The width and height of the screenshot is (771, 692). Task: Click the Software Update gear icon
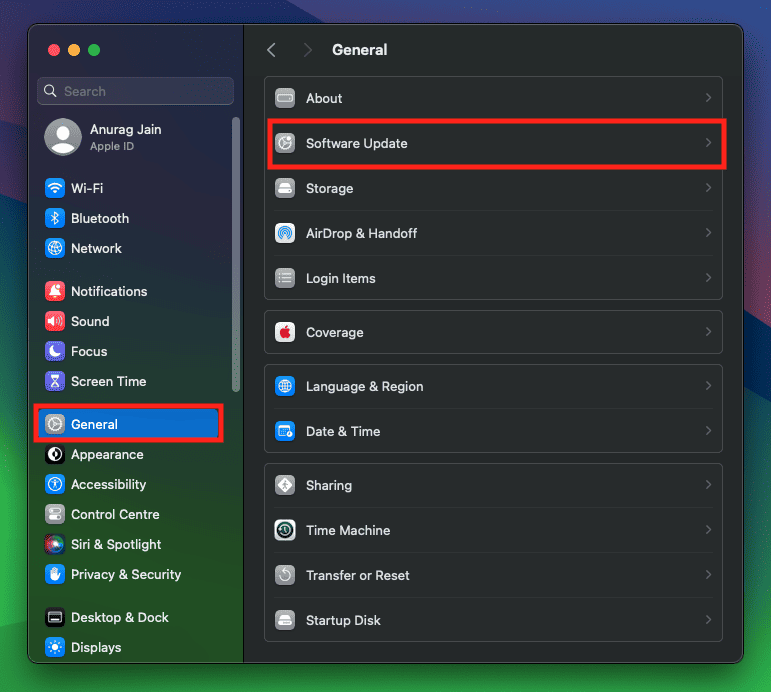(285, 143)
